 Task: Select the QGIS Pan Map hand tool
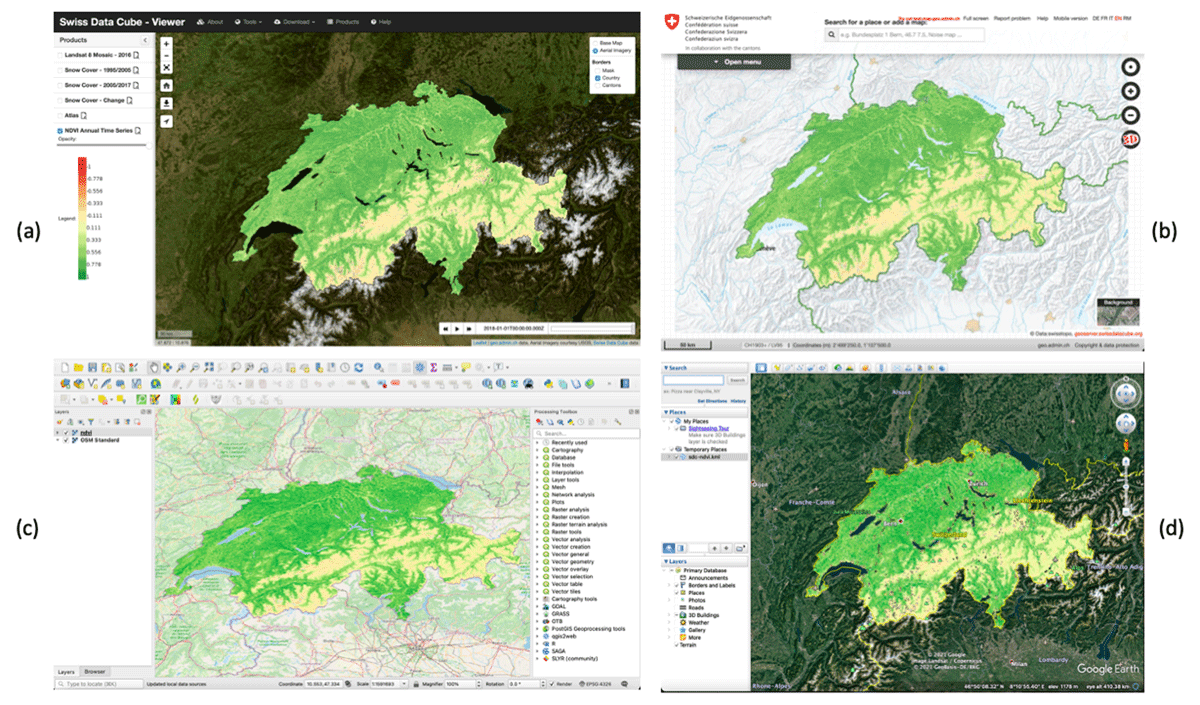tap(155, 367)
